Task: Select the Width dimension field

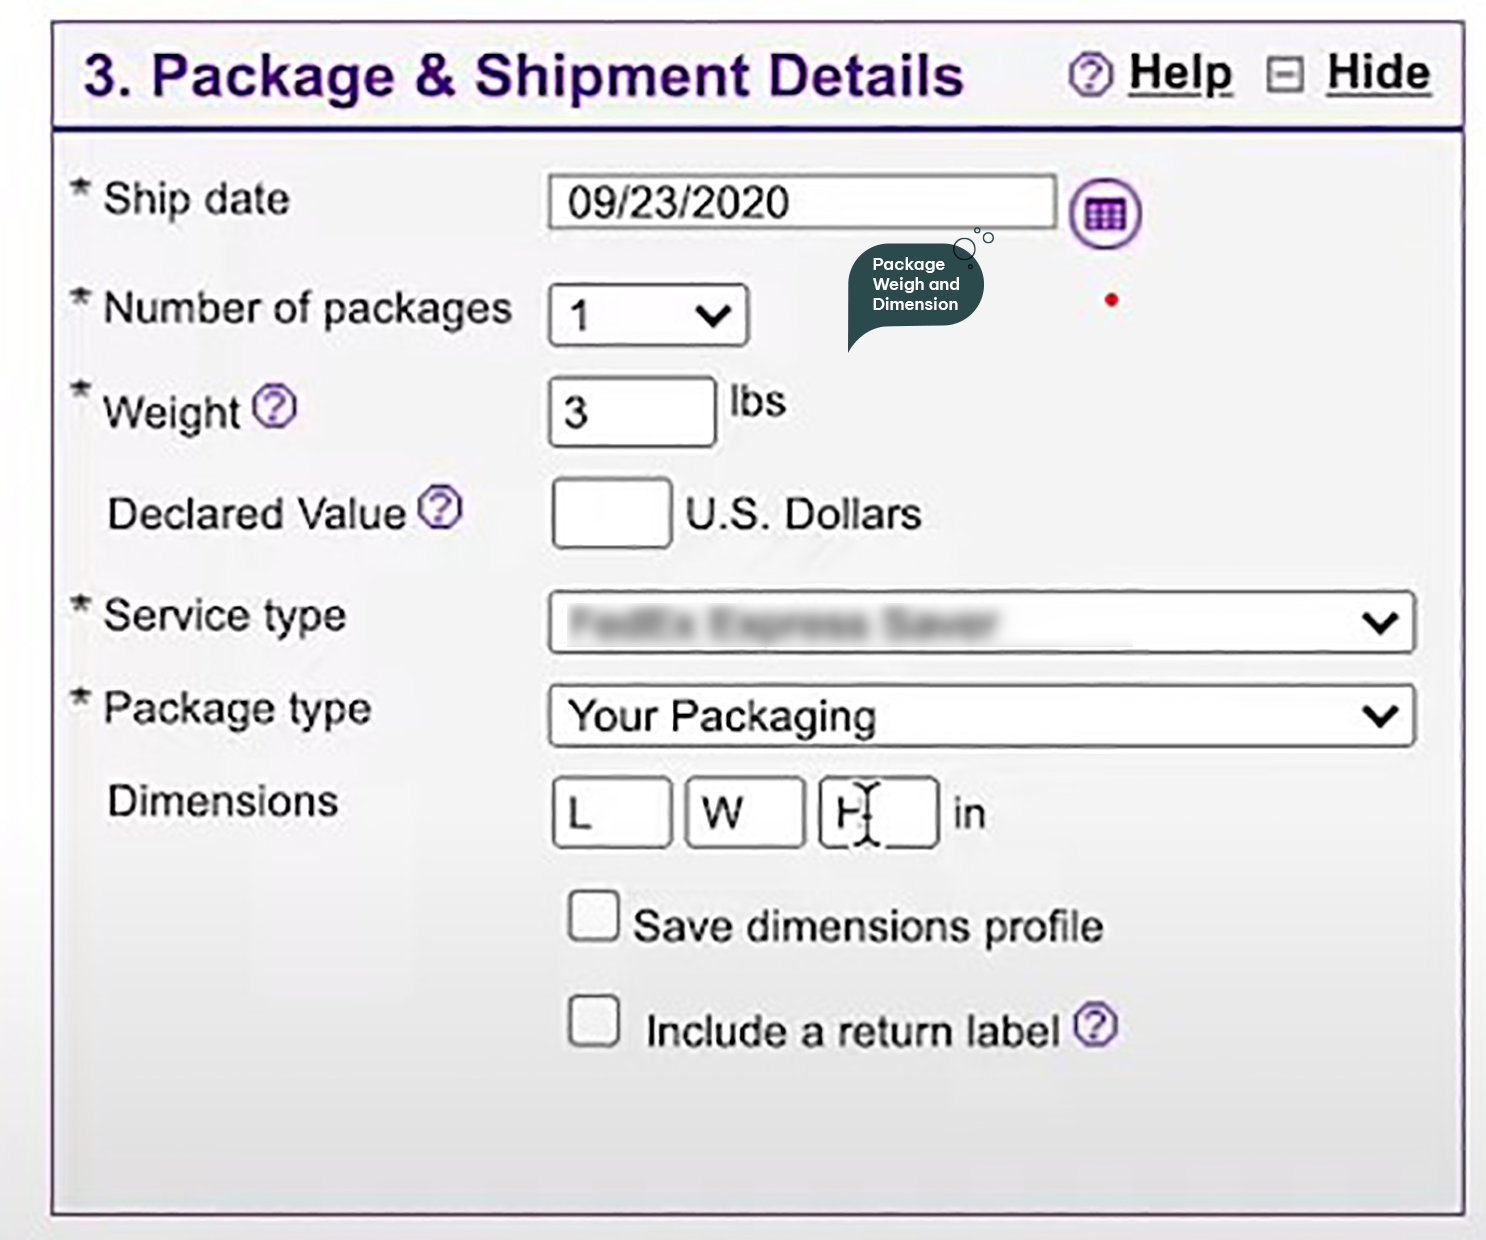Action: click(745, 813)
